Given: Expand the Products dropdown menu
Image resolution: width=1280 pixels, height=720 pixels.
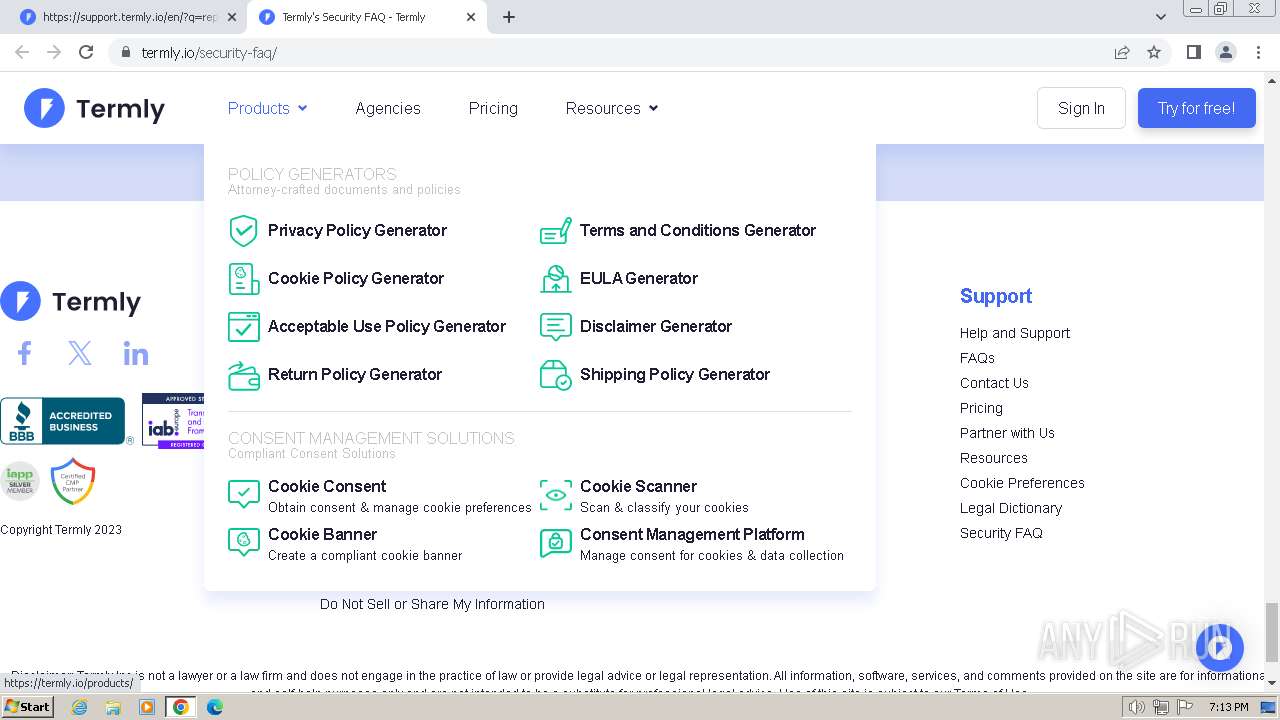Looking at the screenshot, I should (267, 108).
